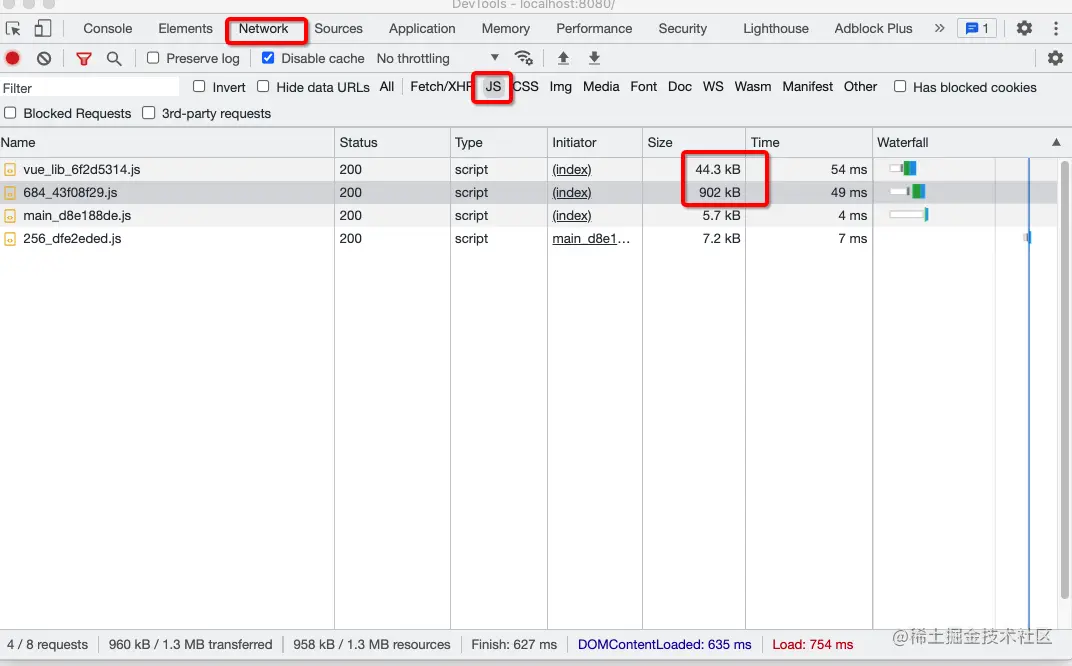Select the All request type filter

click(x=387, y=87)
